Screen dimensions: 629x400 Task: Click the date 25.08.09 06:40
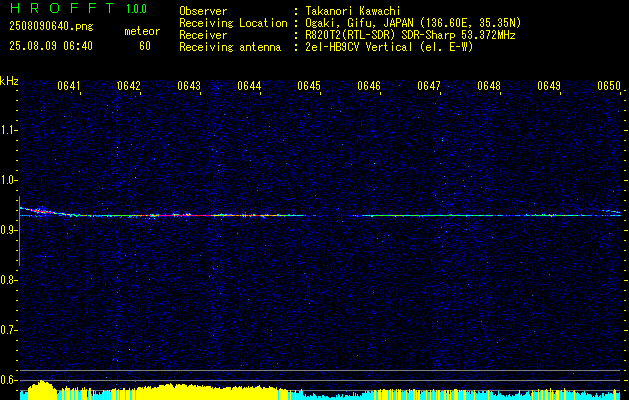(51, 46)
